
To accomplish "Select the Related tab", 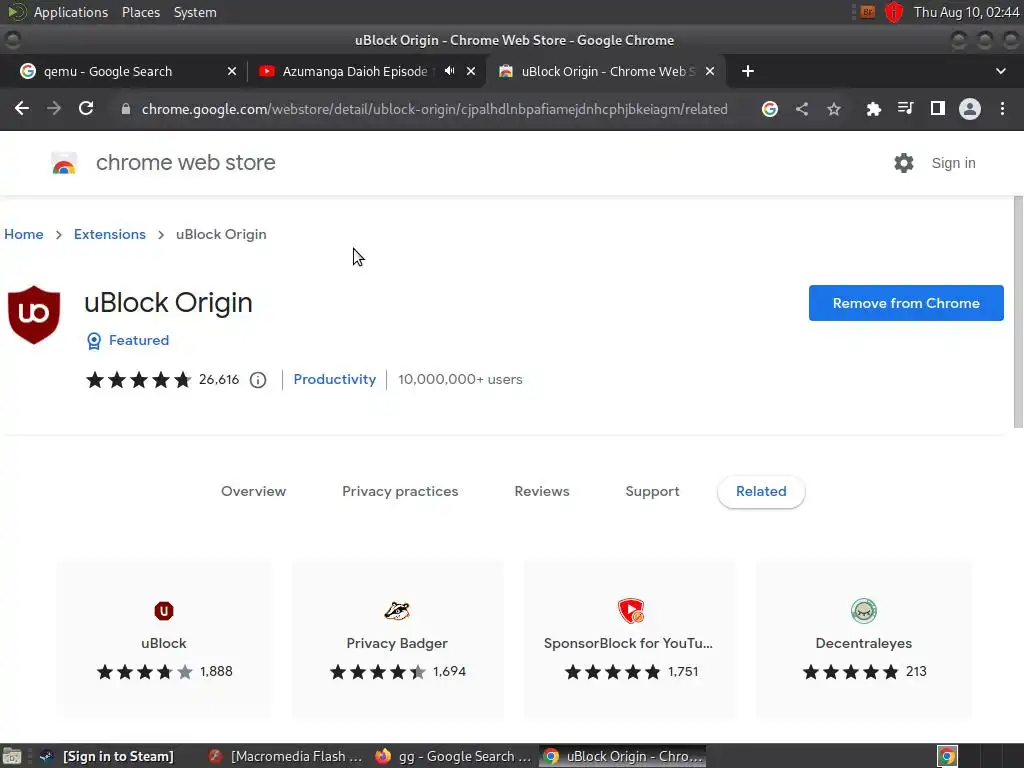I will [x=761, y=492].
